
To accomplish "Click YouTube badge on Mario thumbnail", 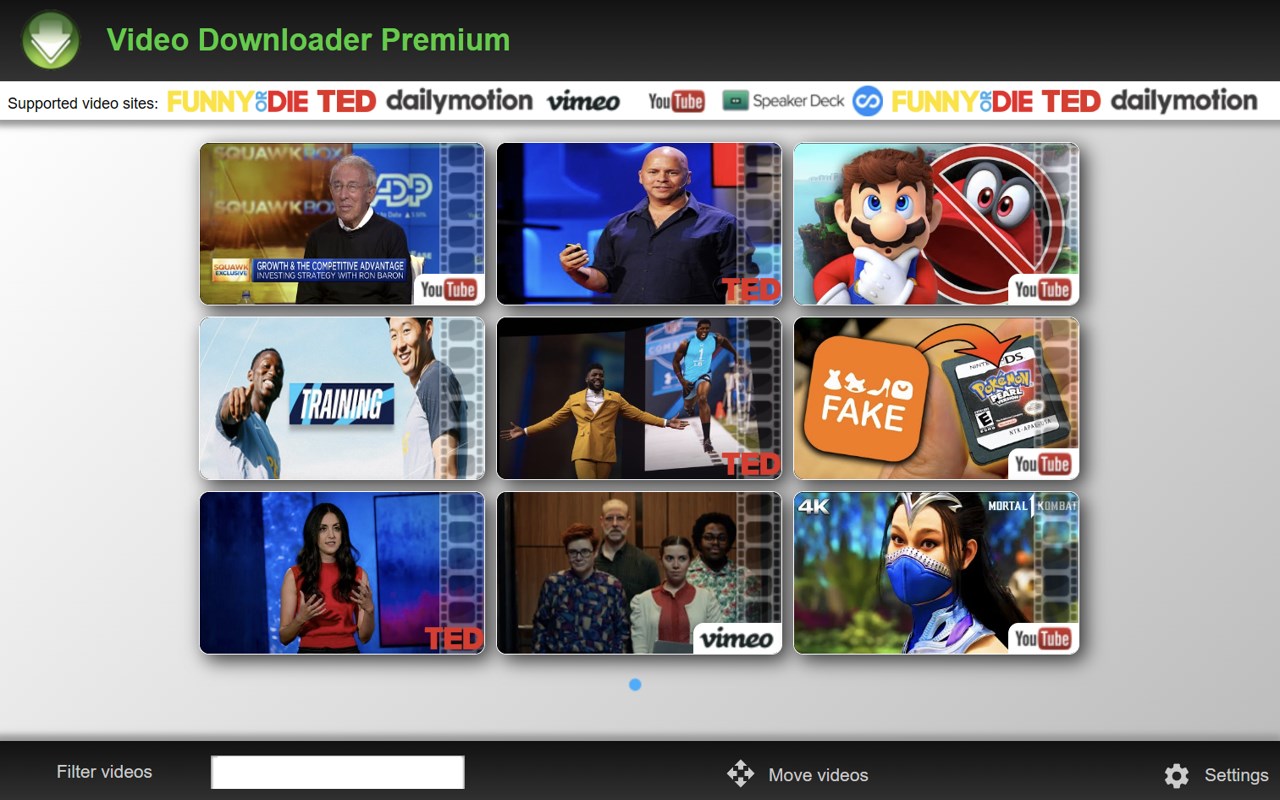I will tap(1042, 289).
